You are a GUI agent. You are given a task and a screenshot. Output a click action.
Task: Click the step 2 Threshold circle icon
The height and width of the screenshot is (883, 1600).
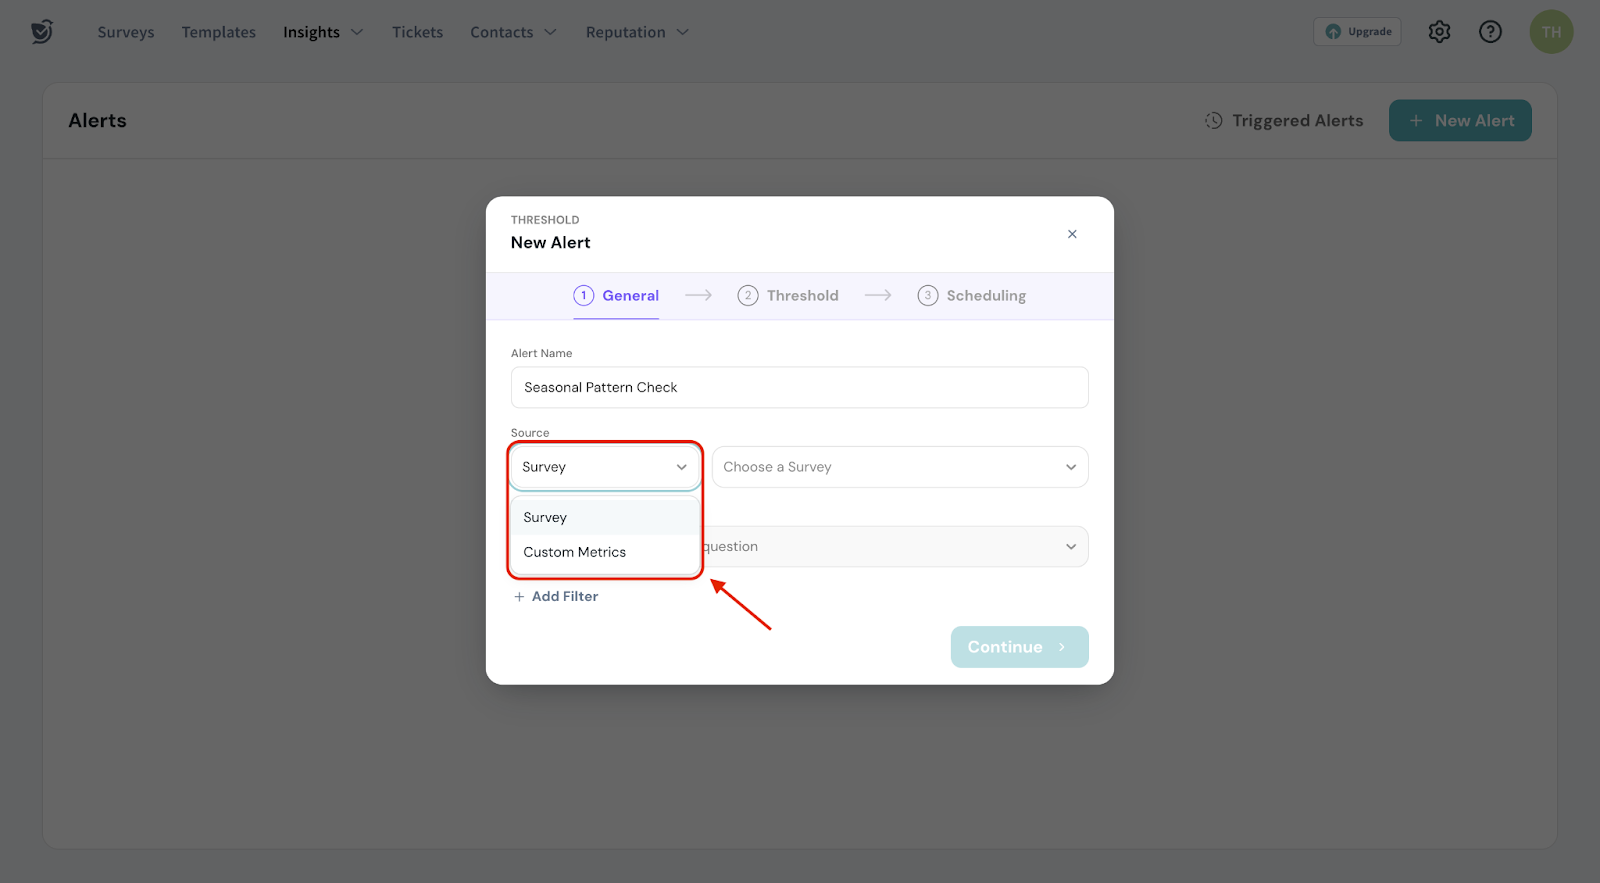point(747,296)
